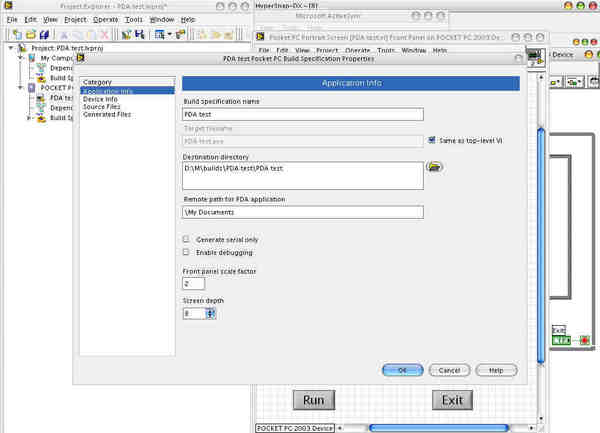Click Build Specifications icon under POCKET PC target
Image resolution: width=600 pixels, height=433 pixels.
point(41,118)
